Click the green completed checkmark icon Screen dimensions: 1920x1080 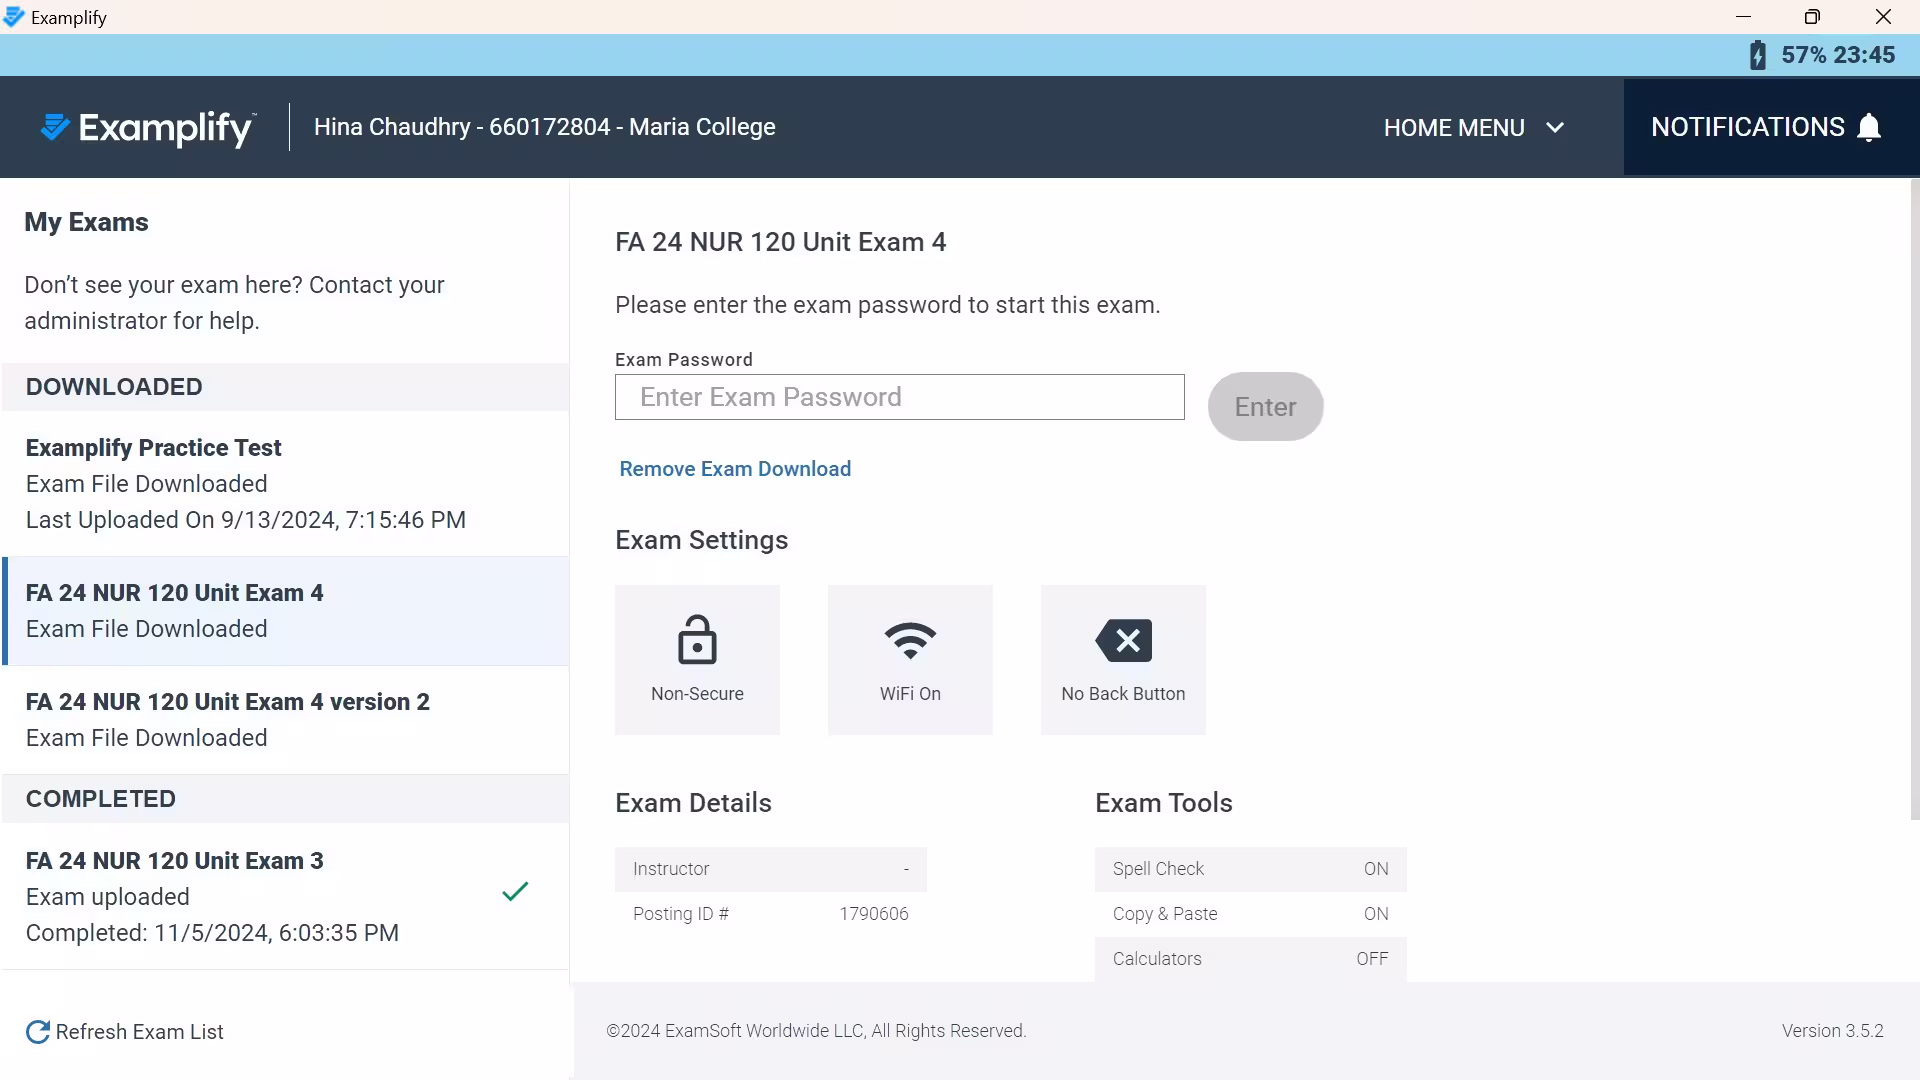pyautogui.click(x=515, y=891)
